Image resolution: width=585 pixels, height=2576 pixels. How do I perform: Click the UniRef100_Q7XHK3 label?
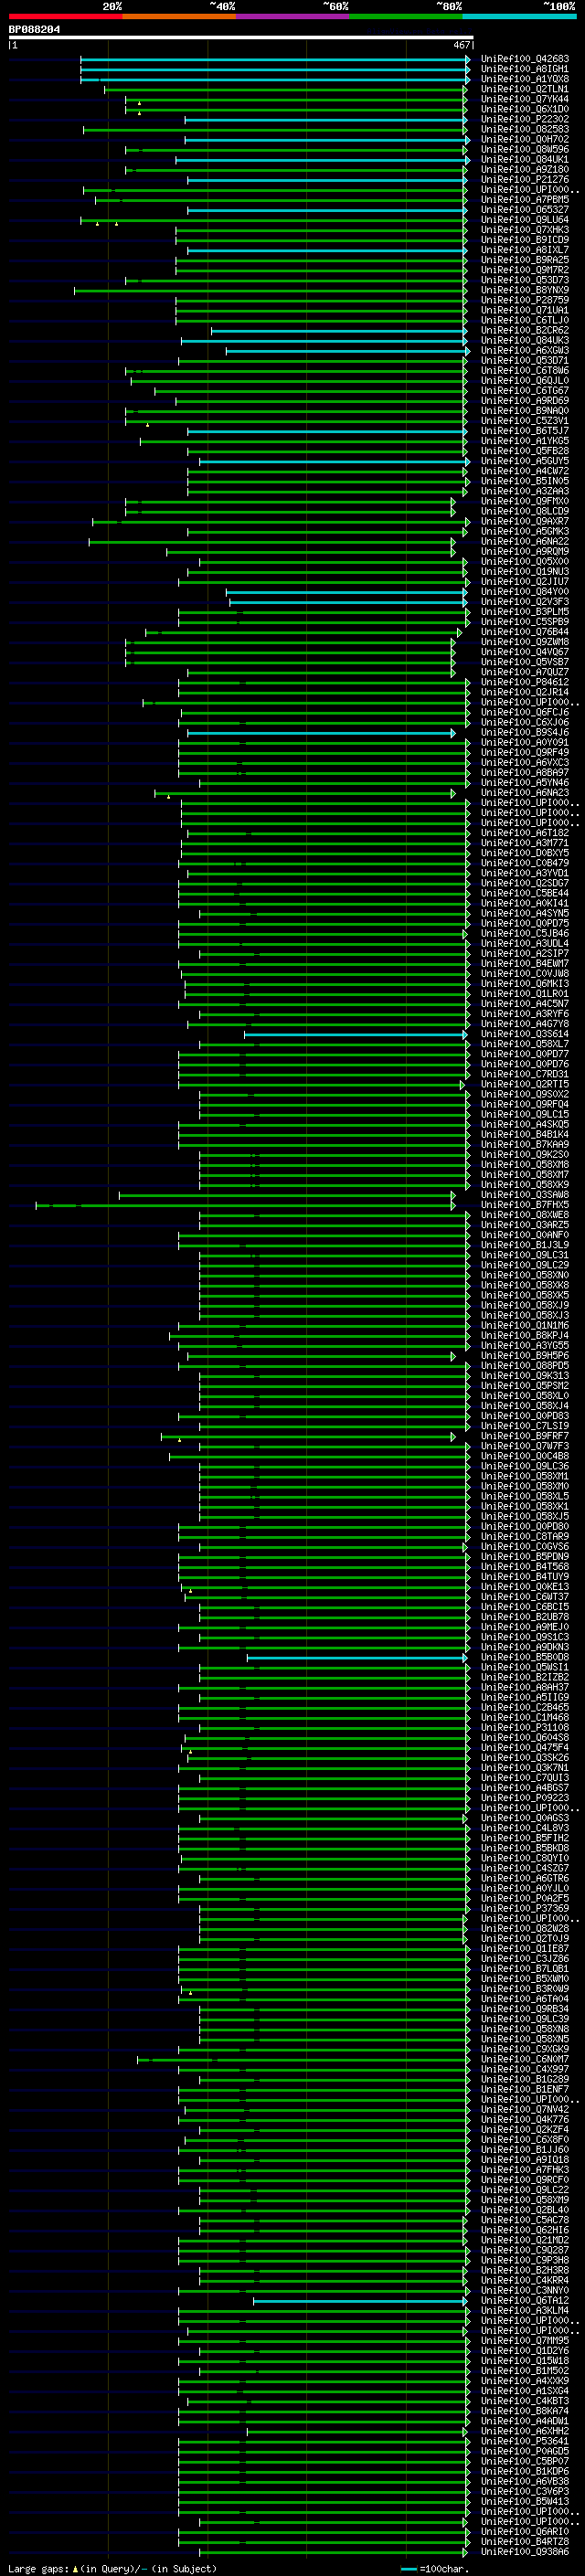click(x=525, y=230)
